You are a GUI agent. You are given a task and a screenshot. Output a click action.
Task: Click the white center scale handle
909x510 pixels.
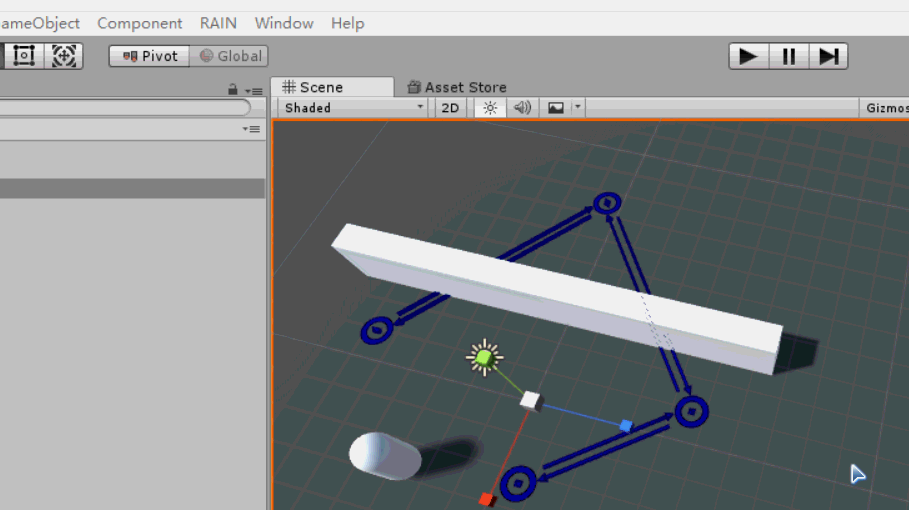(530, 400)
